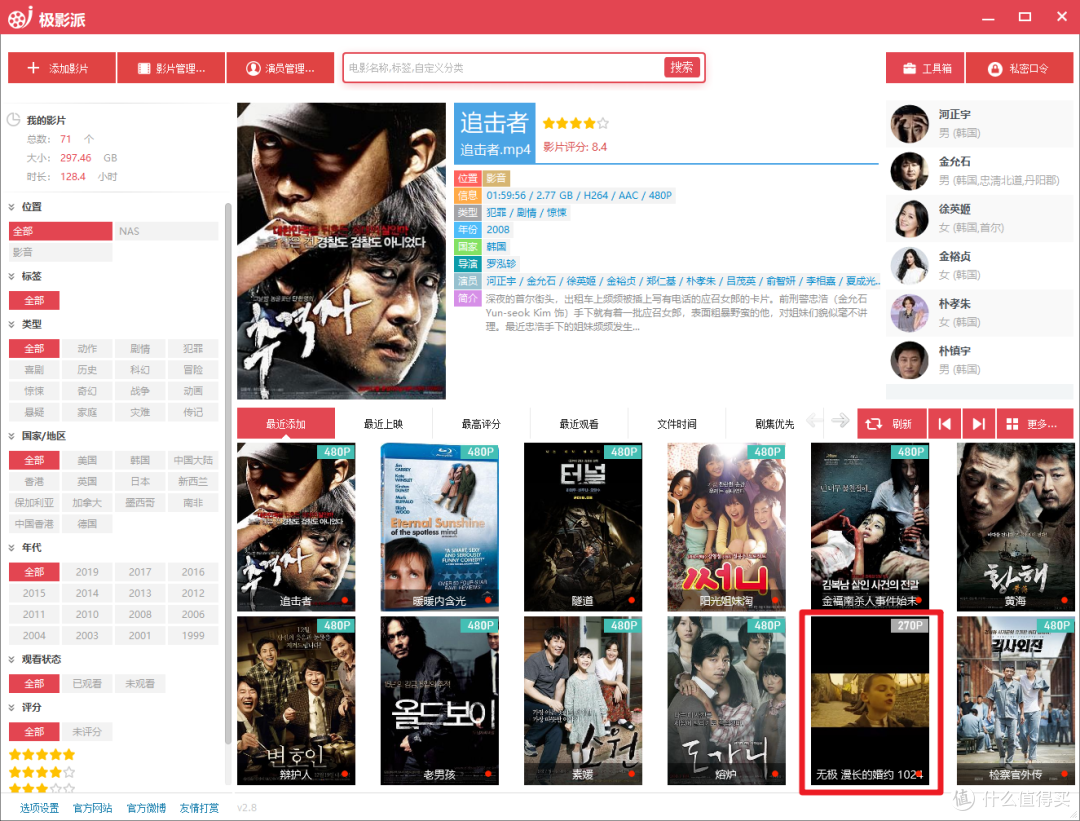Switch to 最近添加 tab
1080x821 pixels.
coord(286,424)
